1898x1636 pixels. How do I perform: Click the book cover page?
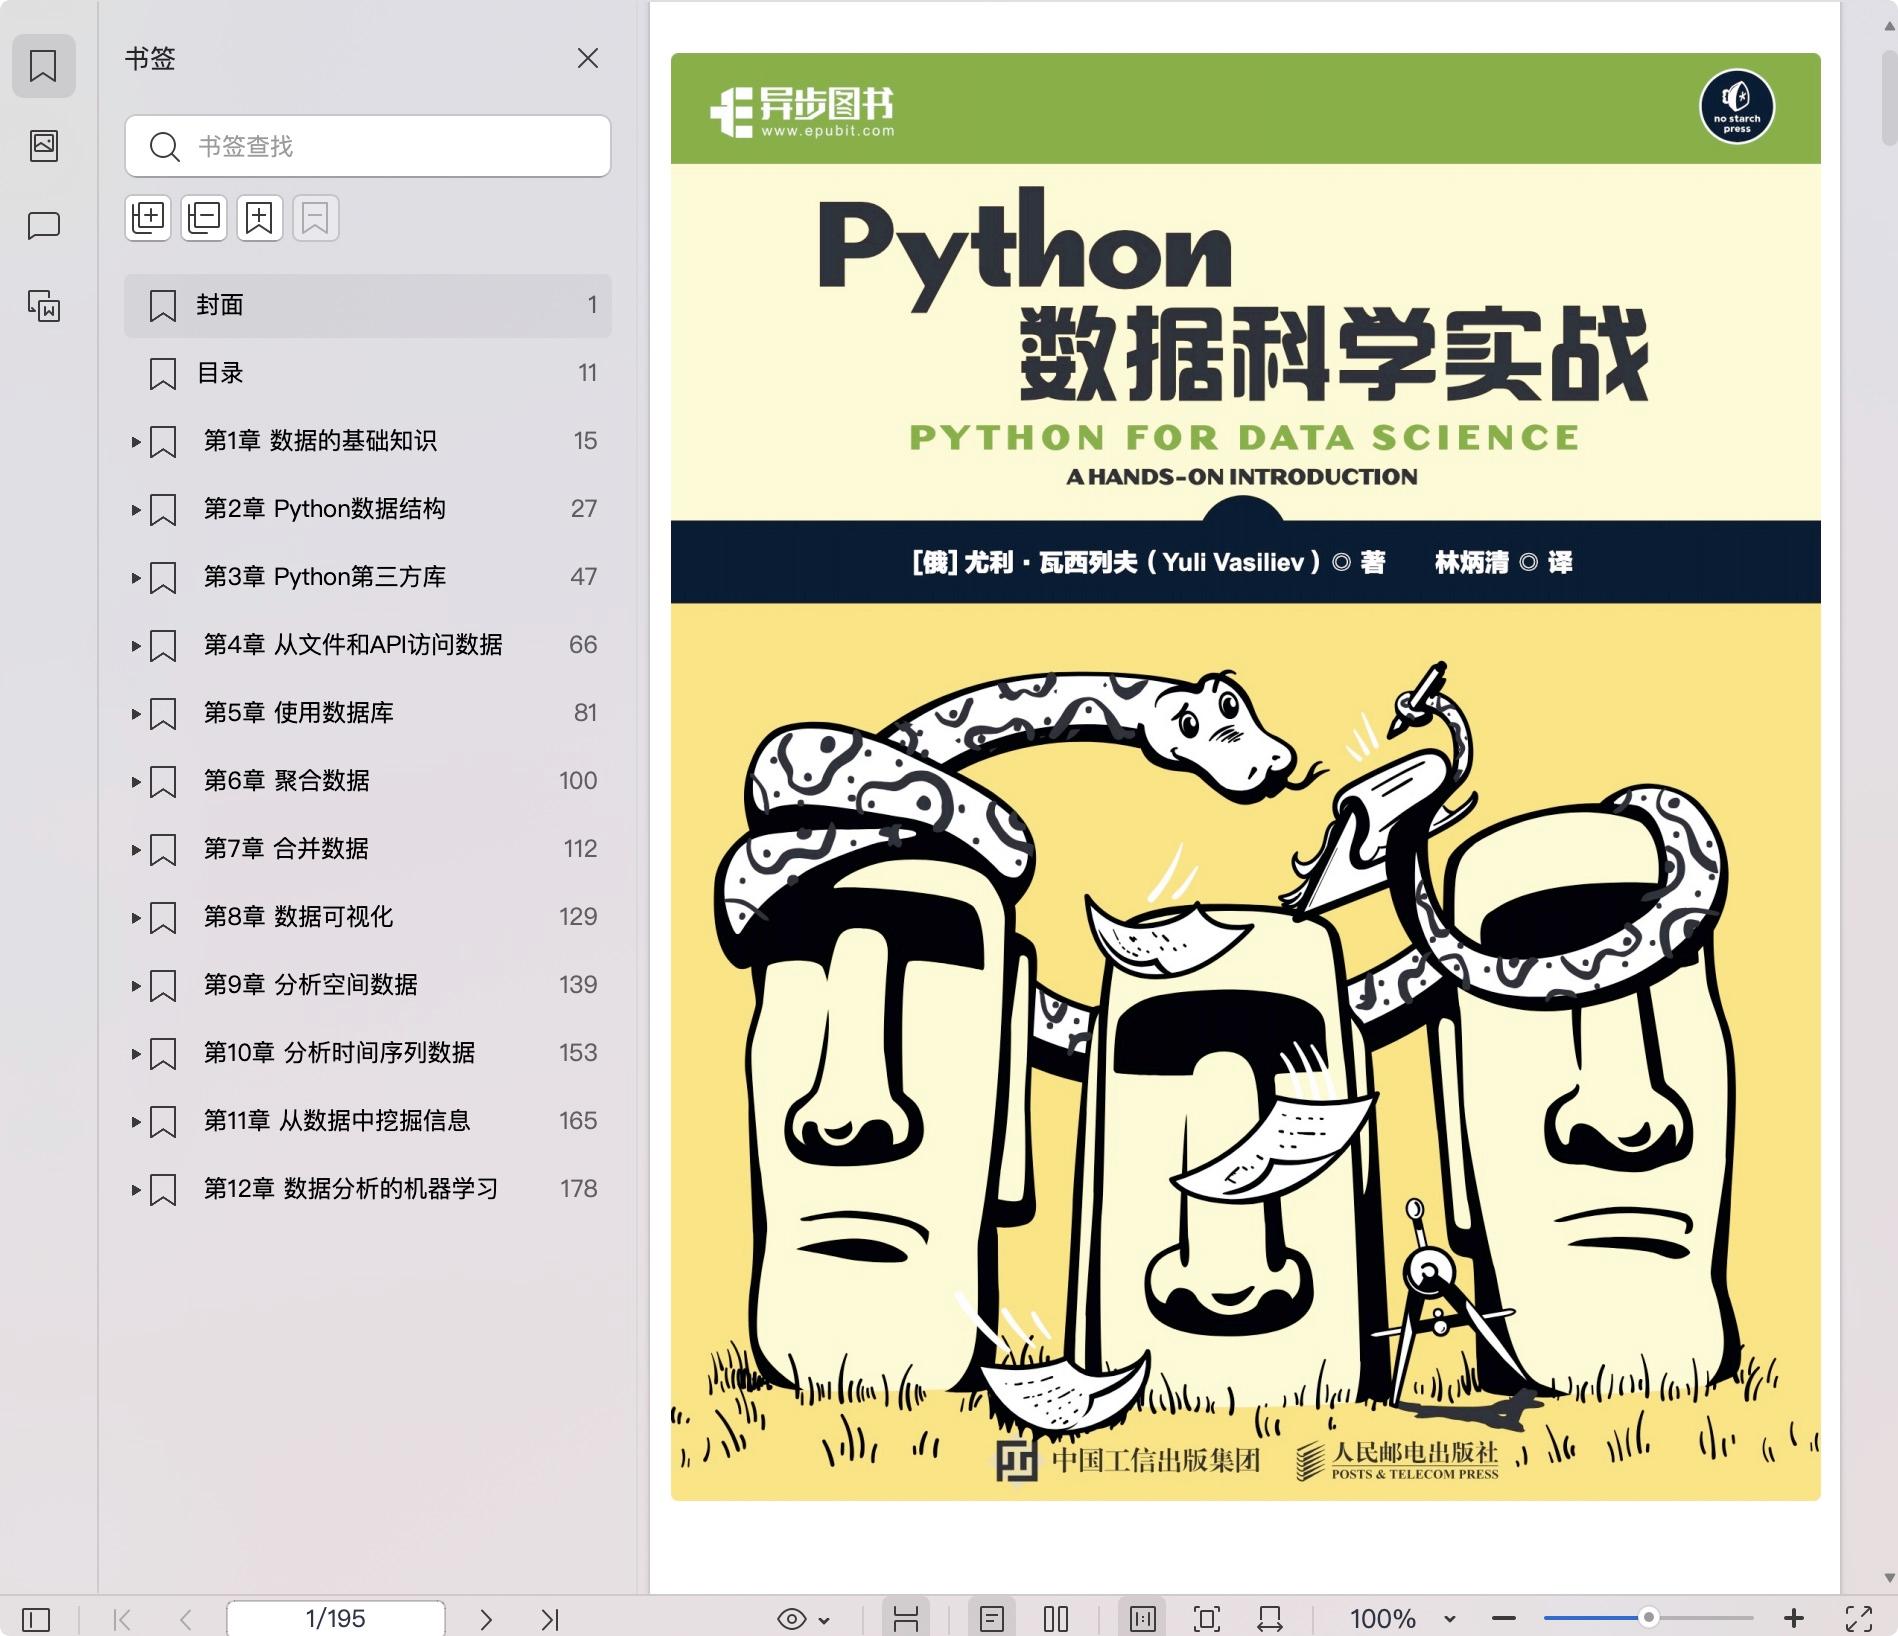[x=1245, y=776]
